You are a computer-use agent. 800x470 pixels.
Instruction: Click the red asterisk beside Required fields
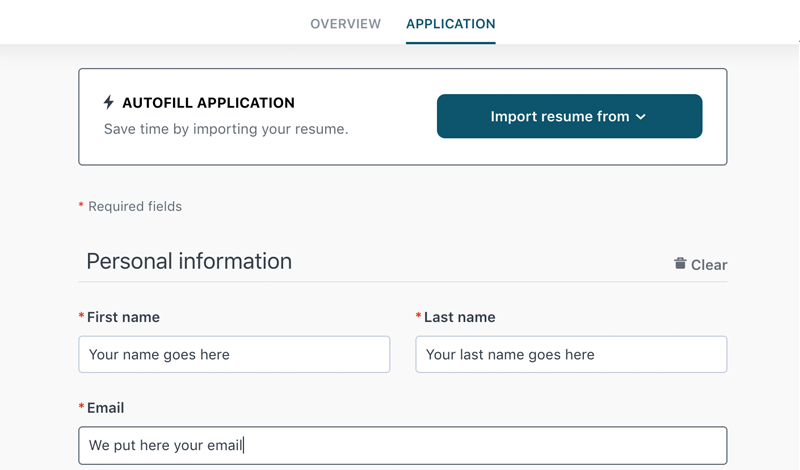81,205
